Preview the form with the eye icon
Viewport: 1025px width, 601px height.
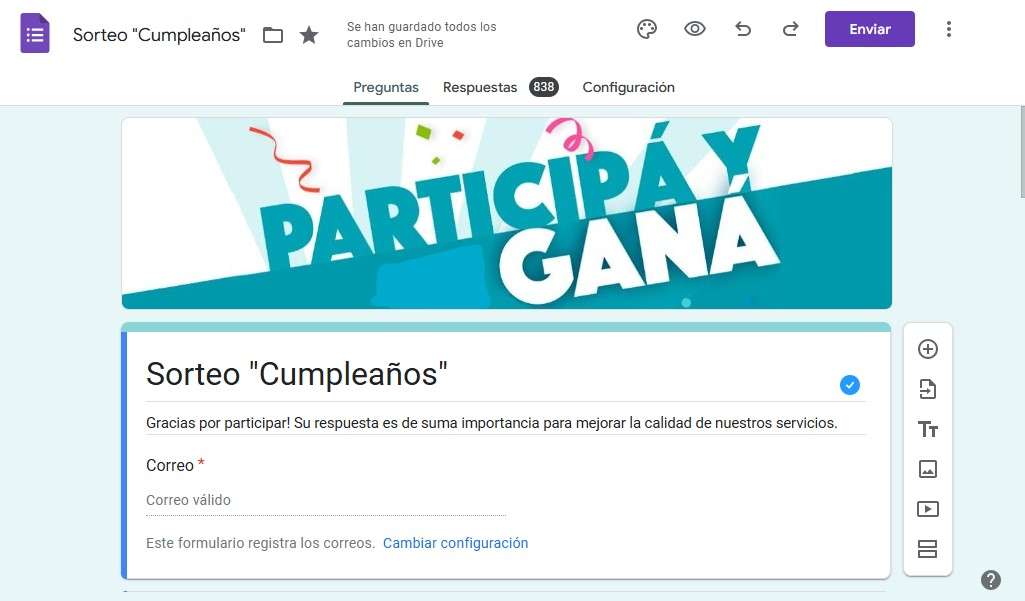[x=694, y=29]
